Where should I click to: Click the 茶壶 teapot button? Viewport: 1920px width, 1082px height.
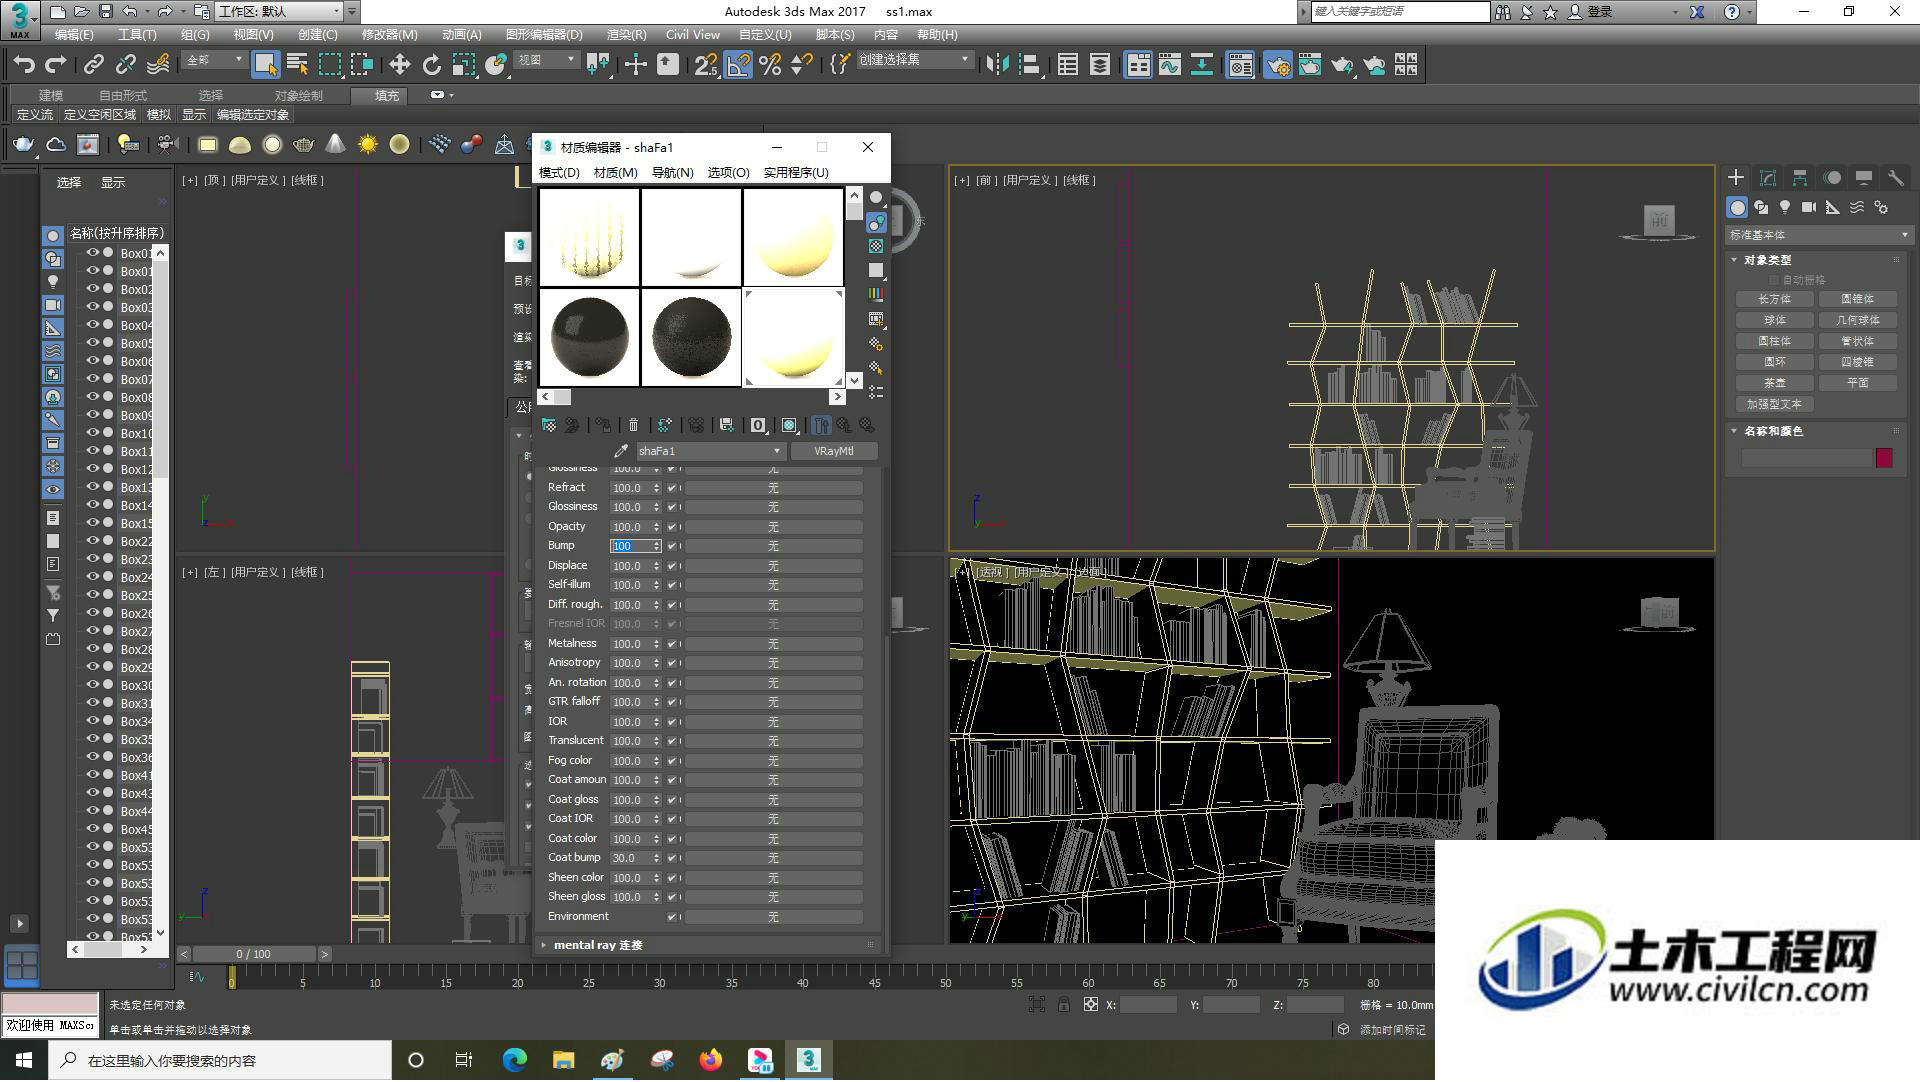click(x=1775, y=383)
